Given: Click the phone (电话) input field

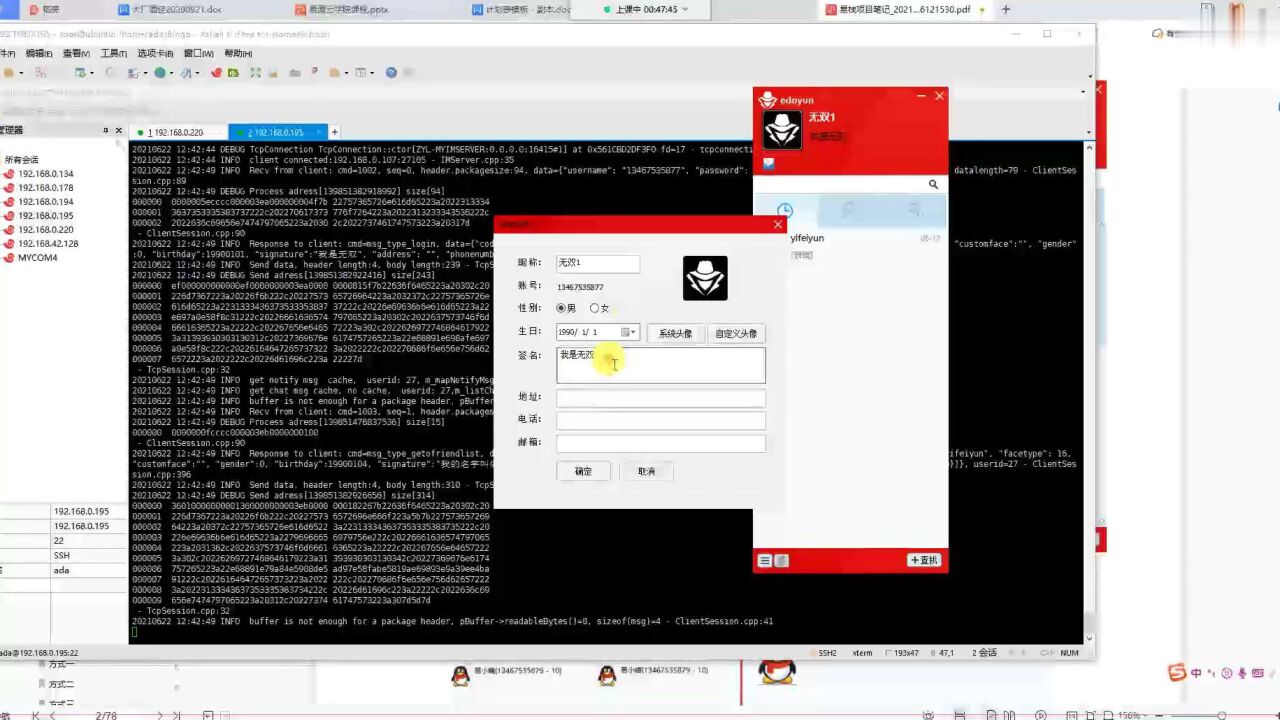Looking at the screenshot, I should [660, 420].
